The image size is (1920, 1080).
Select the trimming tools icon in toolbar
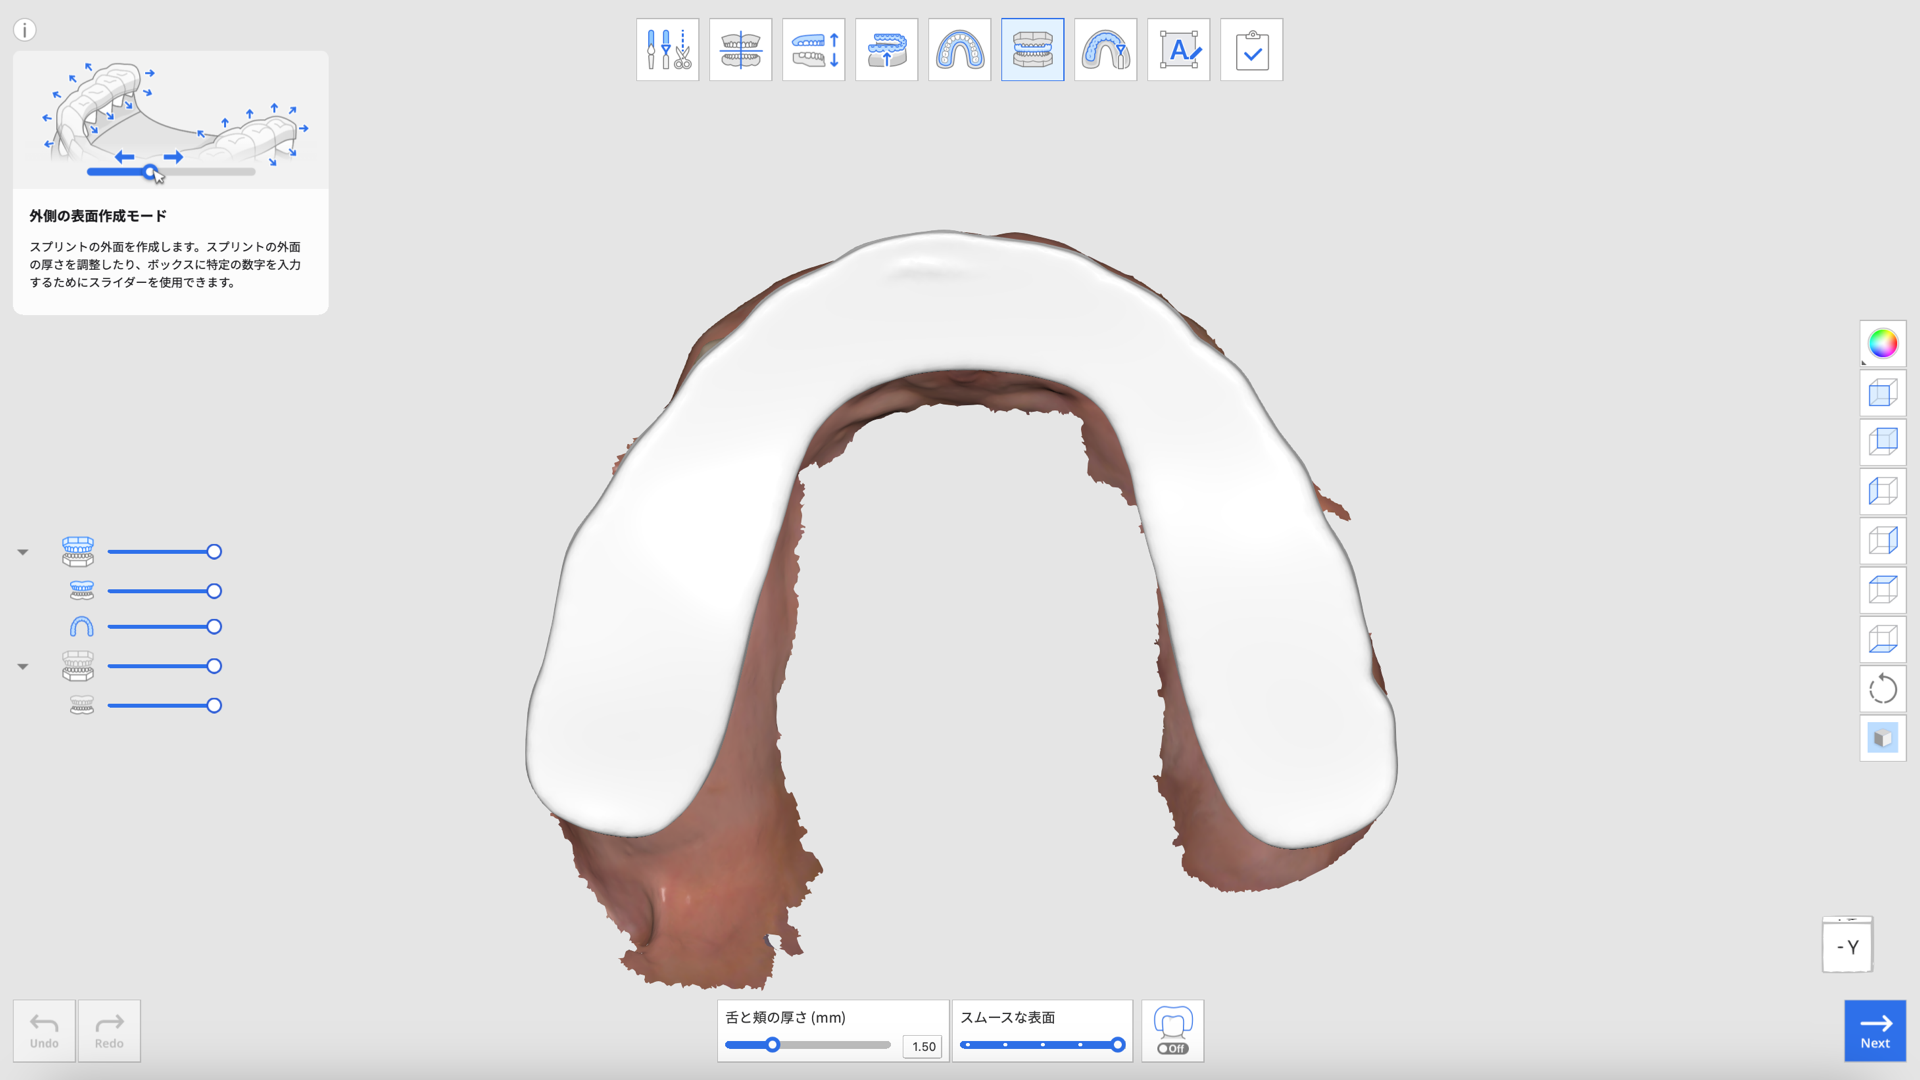(667, 49)
